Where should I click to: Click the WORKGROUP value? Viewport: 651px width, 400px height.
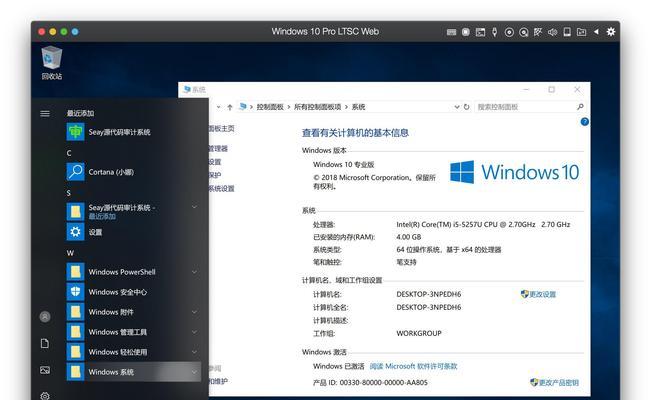pyautogui.click(x=419, y=333)
